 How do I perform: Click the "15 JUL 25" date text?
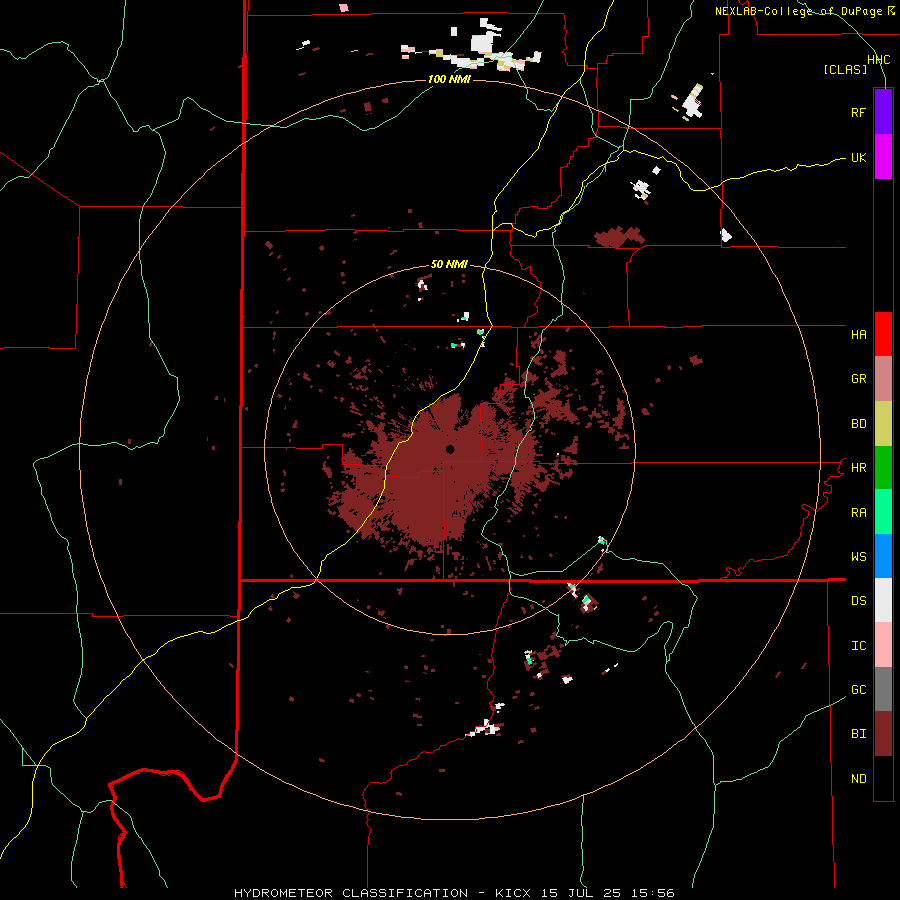point(579,893)
